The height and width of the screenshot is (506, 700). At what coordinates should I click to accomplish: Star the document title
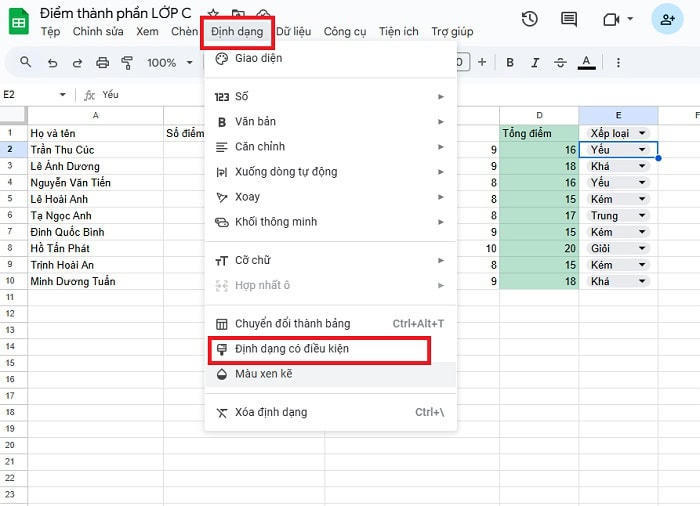click(213, 13)
